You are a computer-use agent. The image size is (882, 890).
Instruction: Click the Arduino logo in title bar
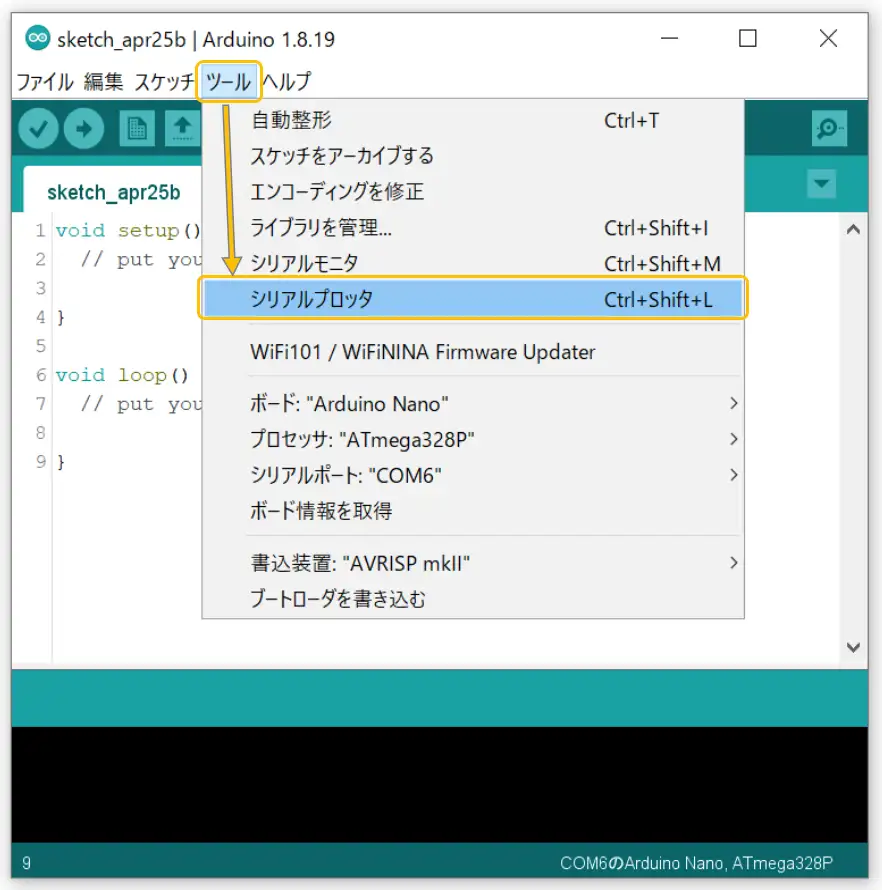pyautogui.click(x=37, y=39)
